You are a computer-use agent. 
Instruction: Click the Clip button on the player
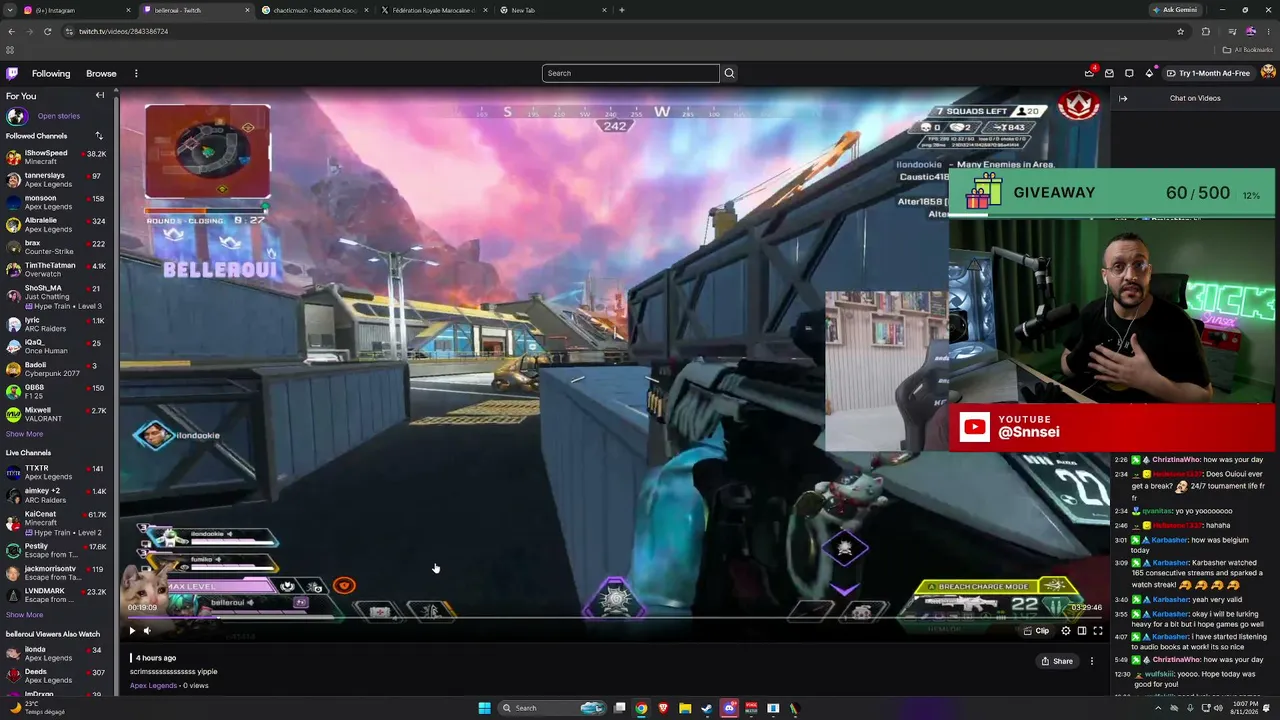[1036, 631]
